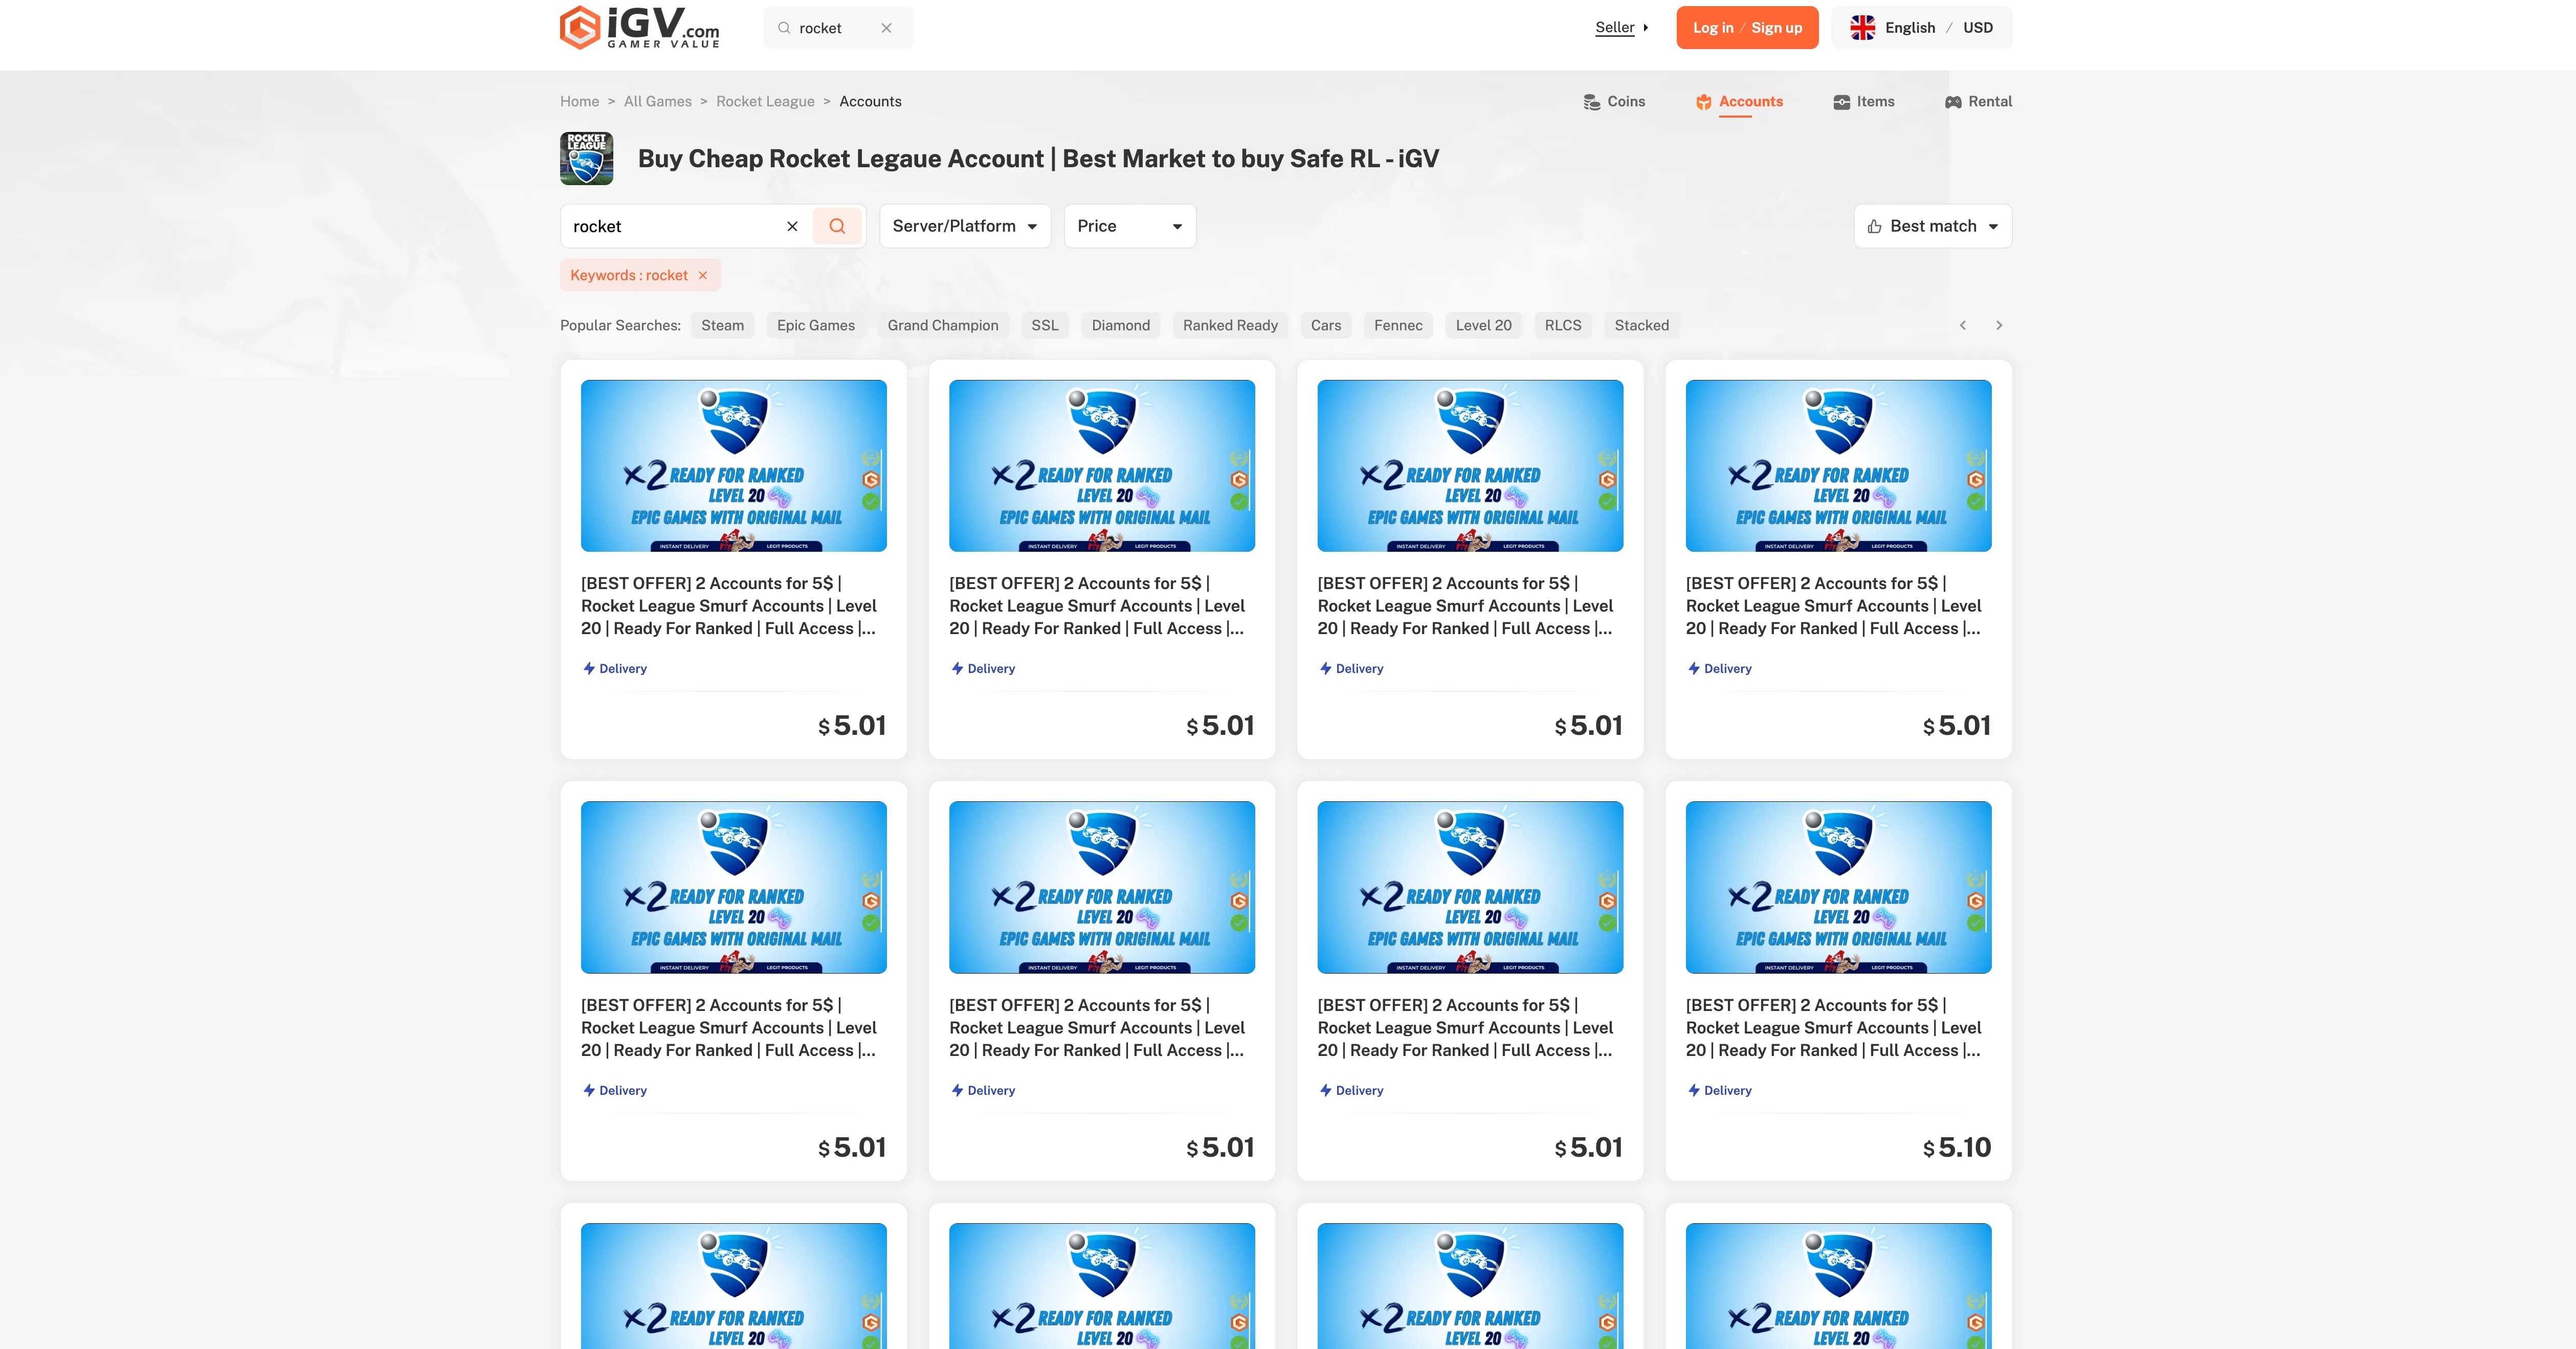Open the Best match sort dropdown
Viewport: 2576px width, 1349px height.
click(x=1932, y=226)
